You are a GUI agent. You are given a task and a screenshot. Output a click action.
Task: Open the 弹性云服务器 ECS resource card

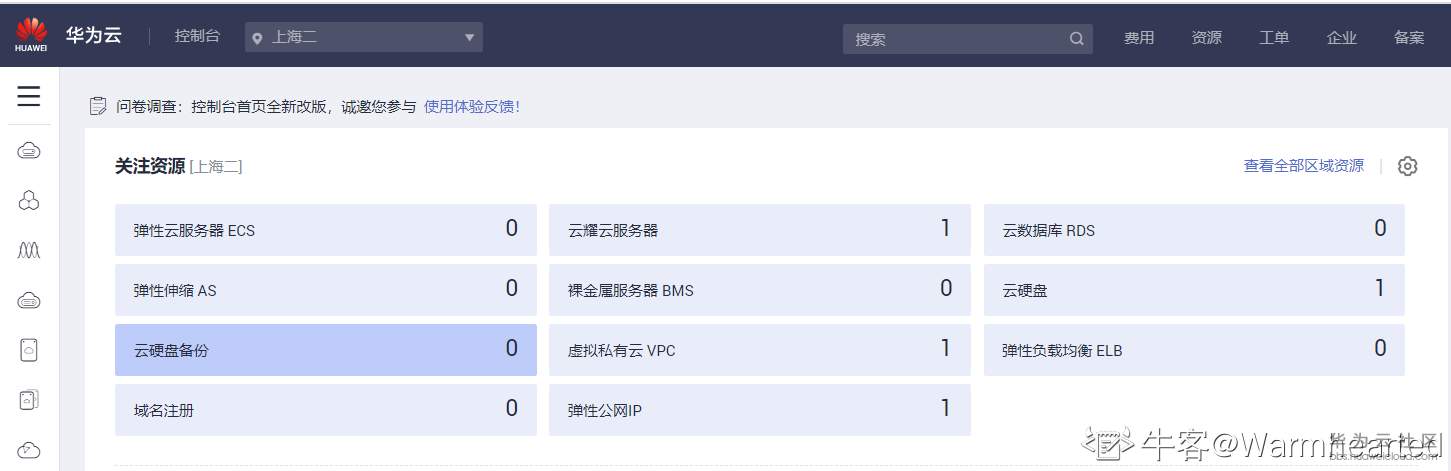326,230
